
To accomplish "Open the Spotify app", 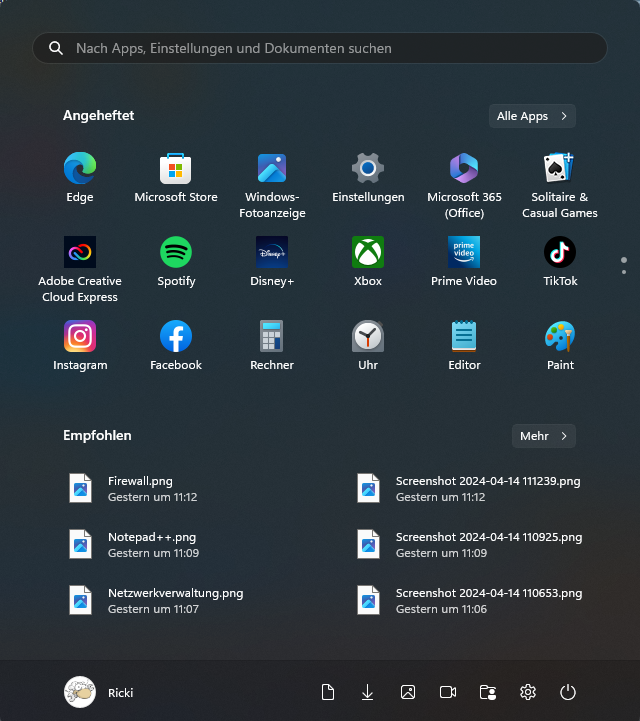I will 176,253.
